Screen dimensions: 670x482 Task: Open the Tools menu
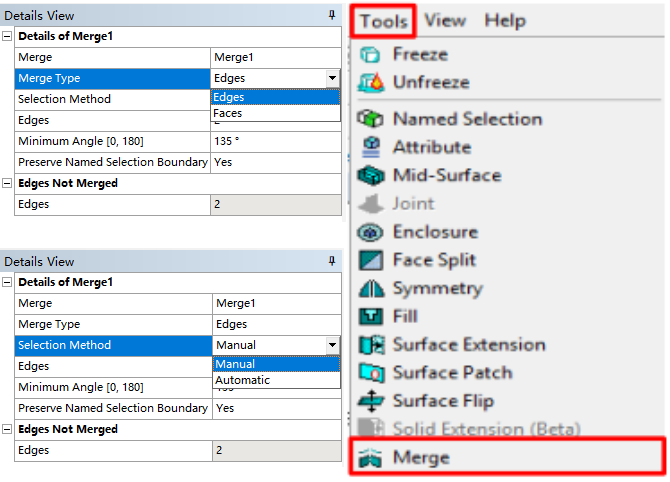(383, 21)
